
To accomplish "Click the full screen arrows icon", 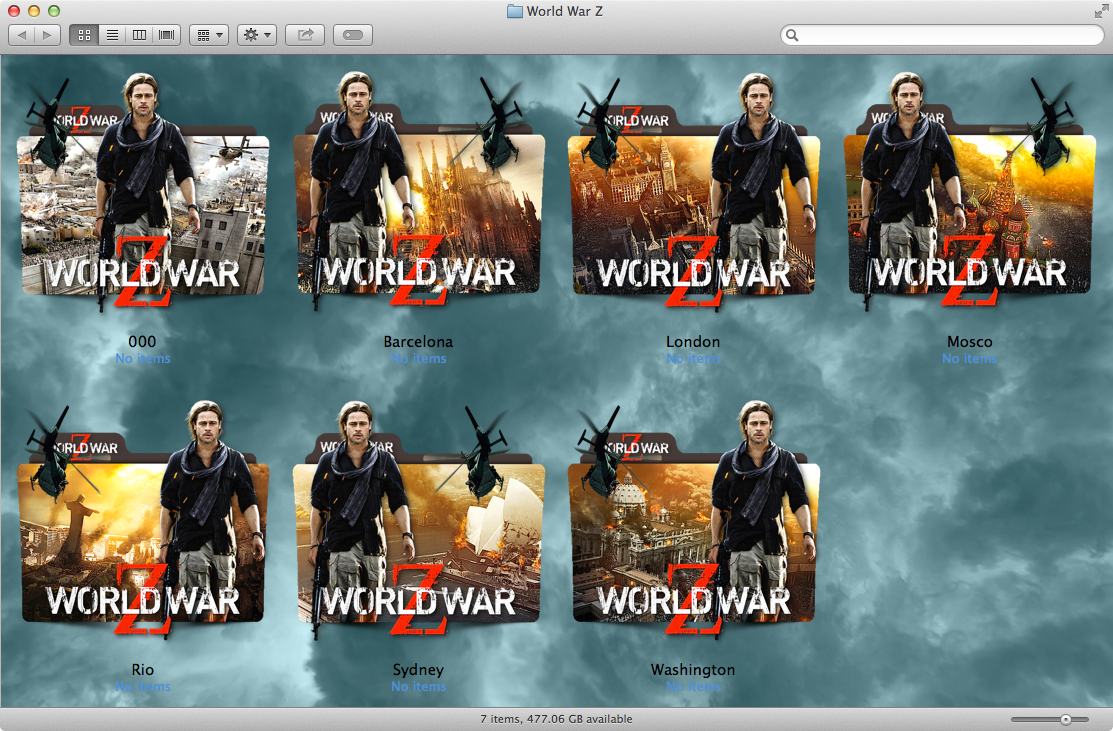I will coord(1100,11).
